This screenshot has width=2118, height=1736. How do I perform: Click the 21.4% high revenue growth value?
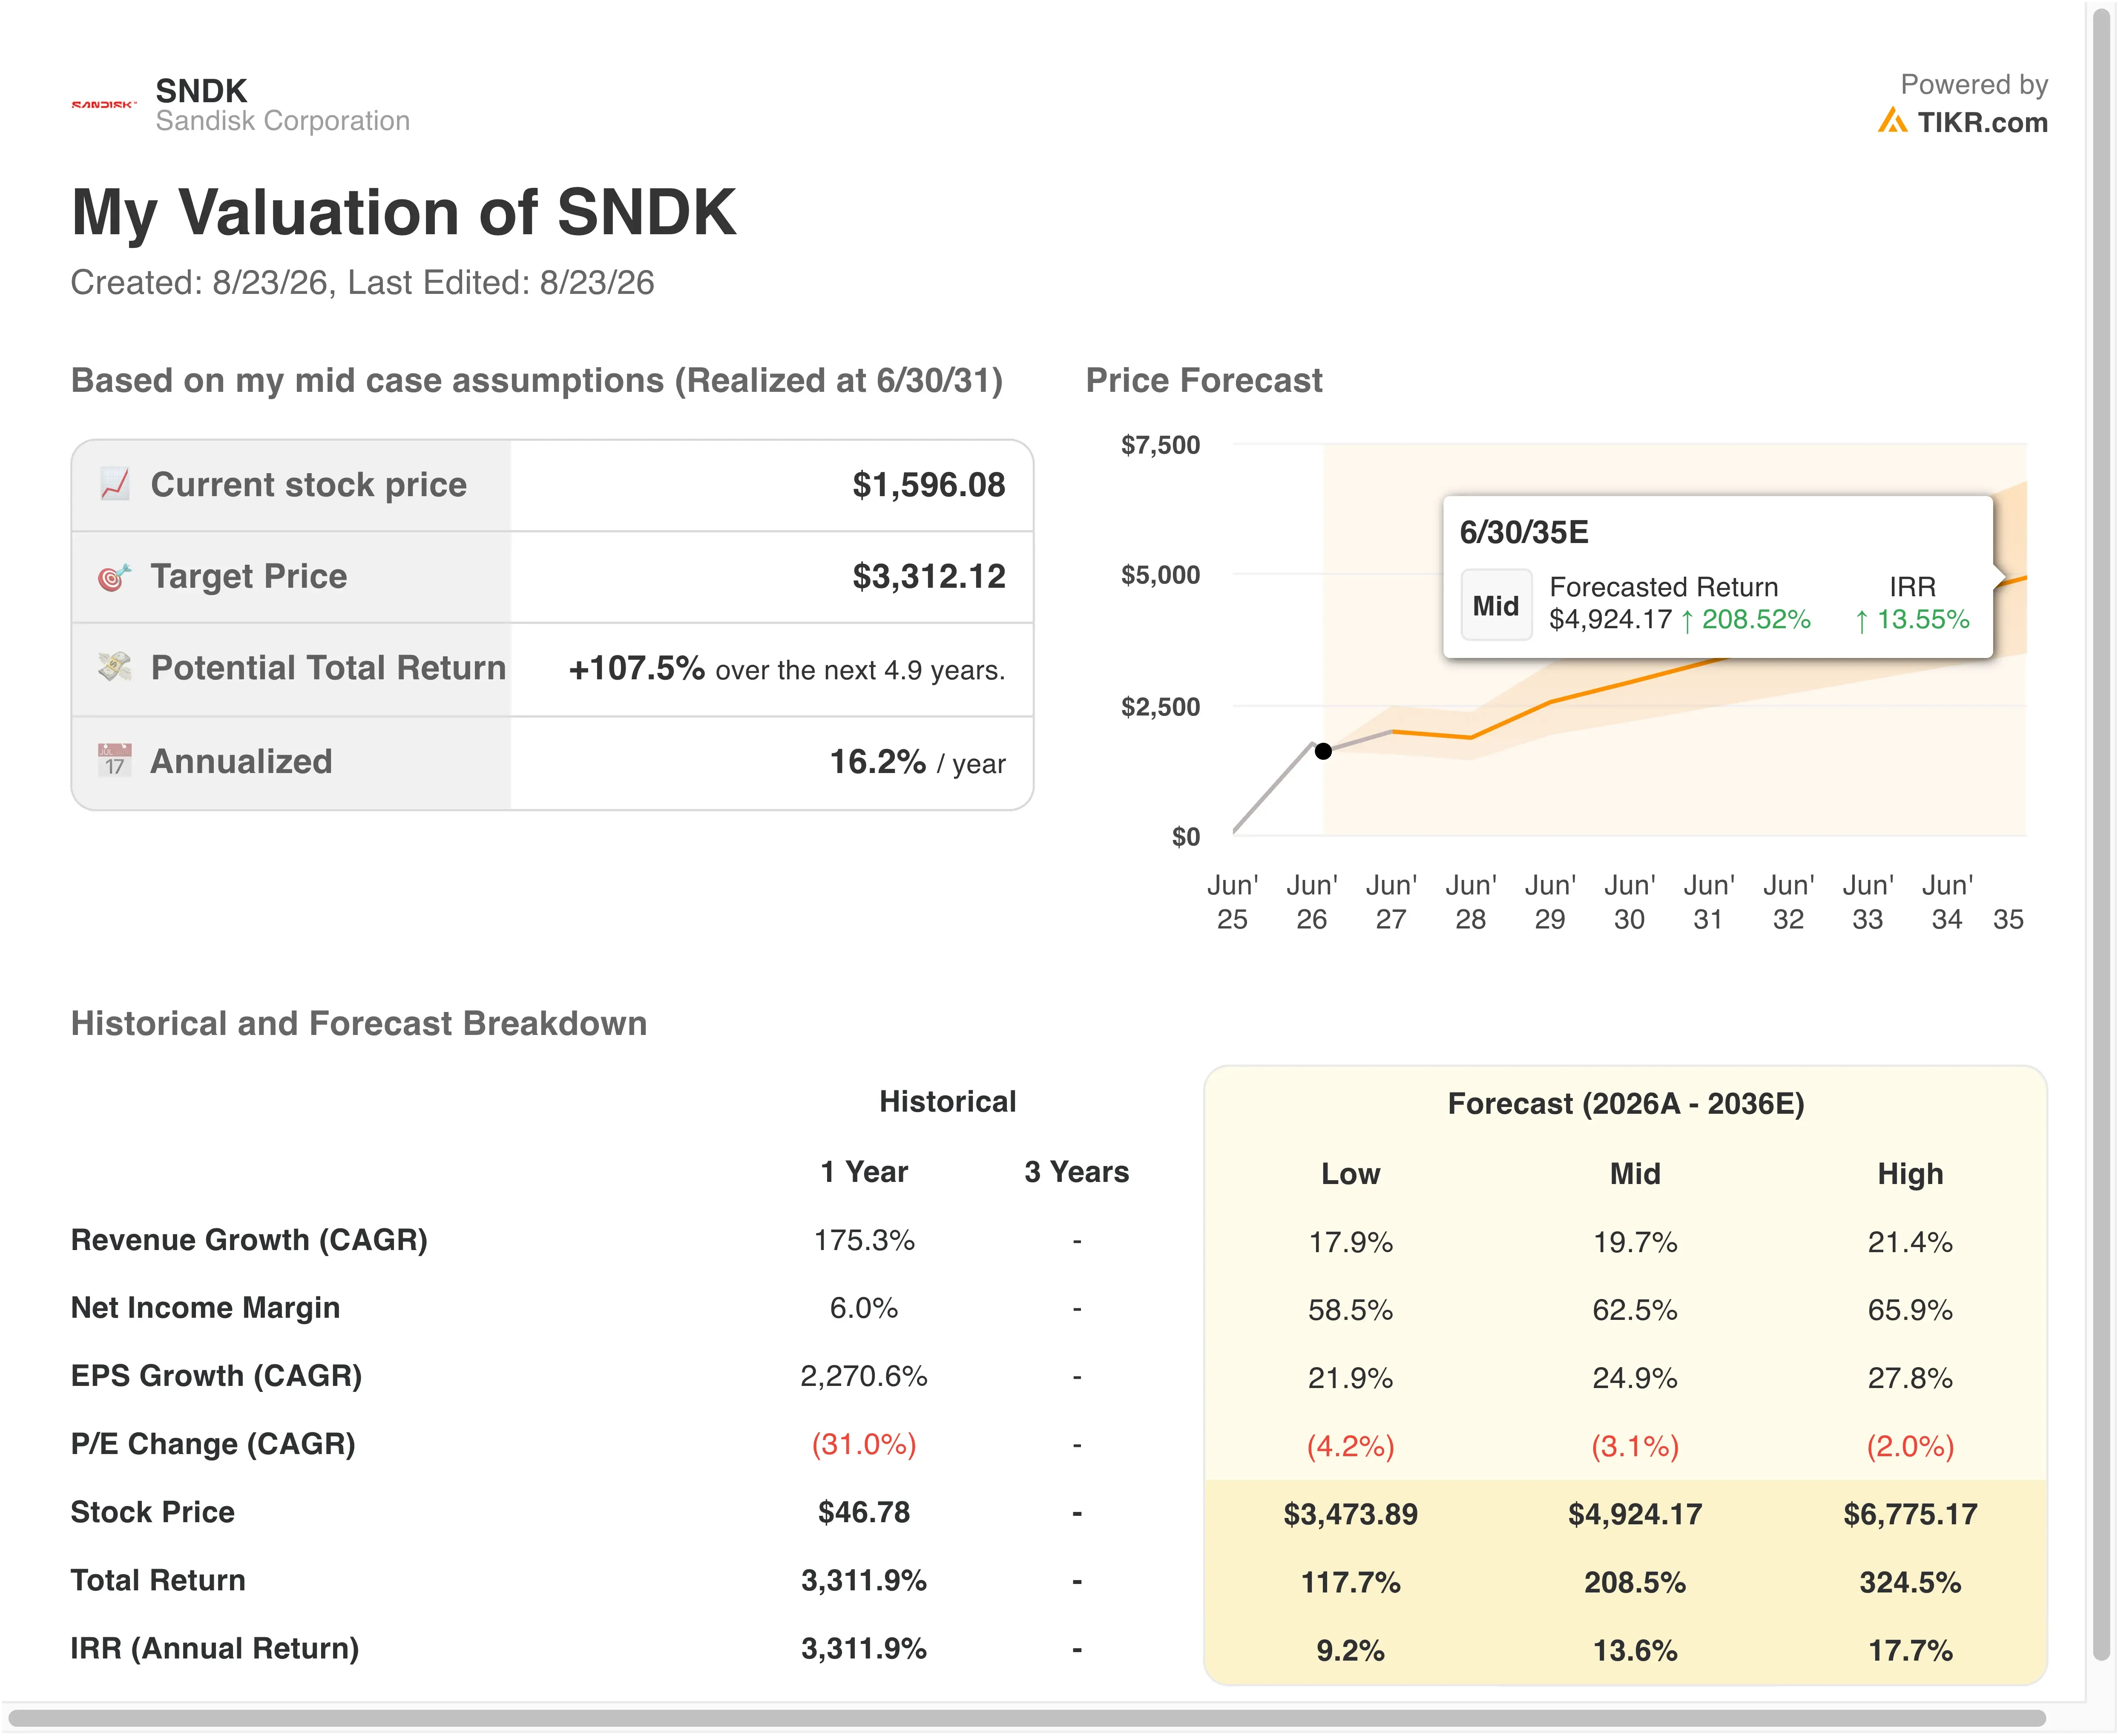coord(1910,1243)
